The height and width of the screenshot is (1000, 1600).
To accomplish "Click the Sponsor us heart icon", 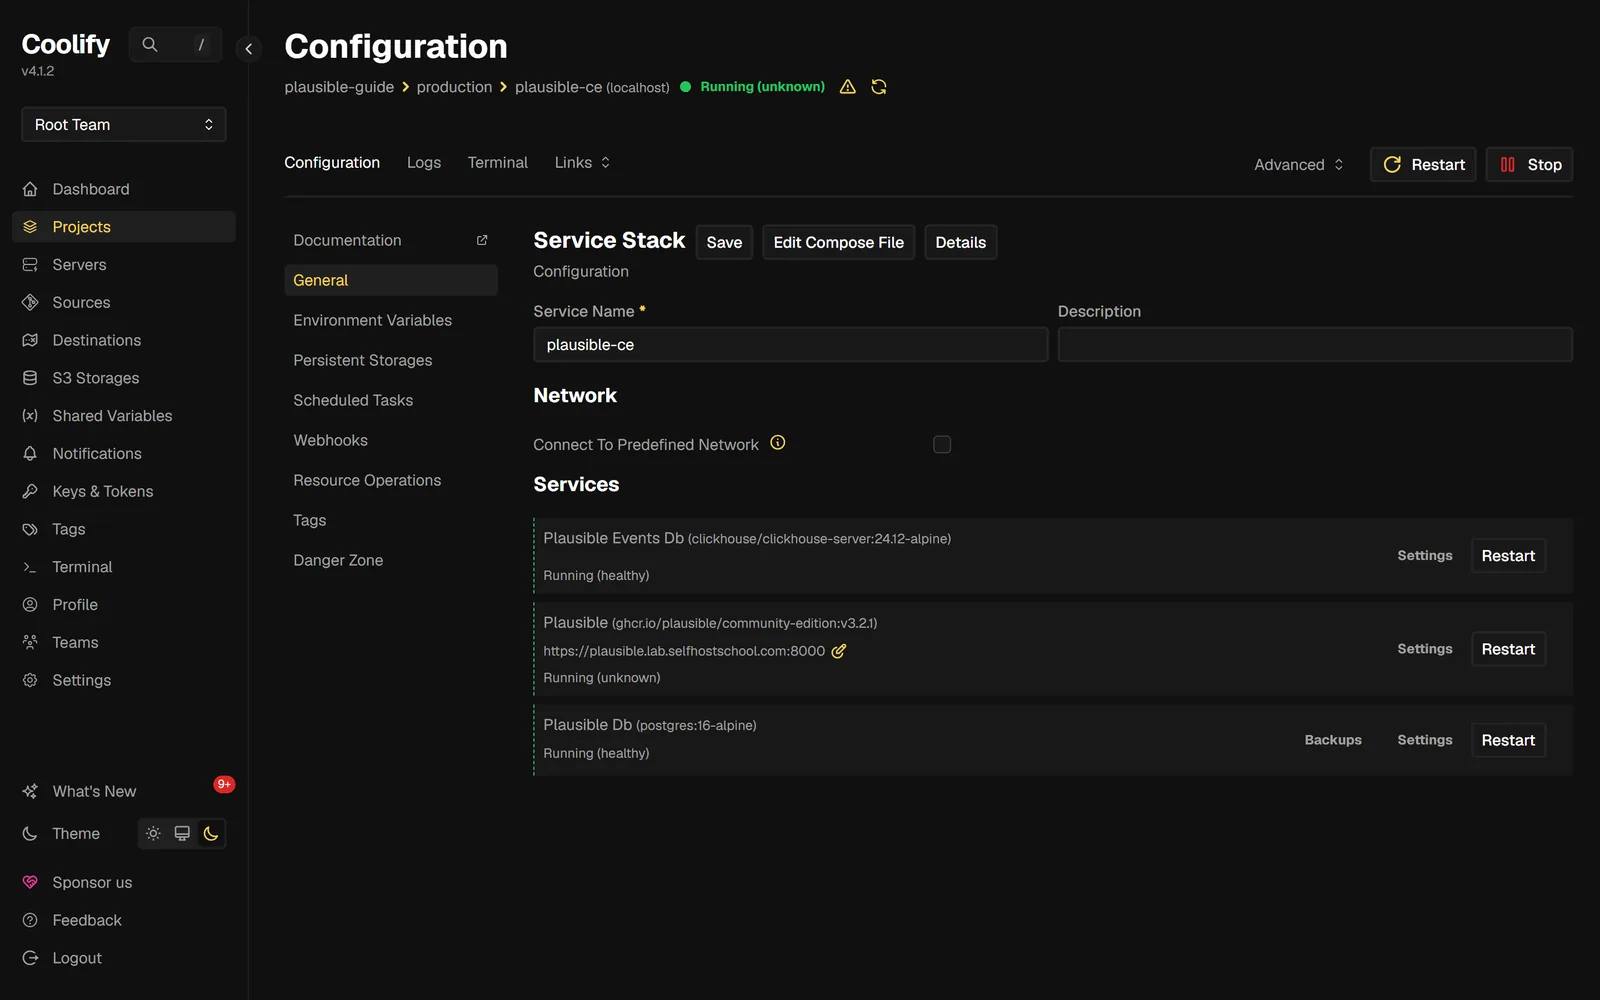I will (x=30, y=882).
